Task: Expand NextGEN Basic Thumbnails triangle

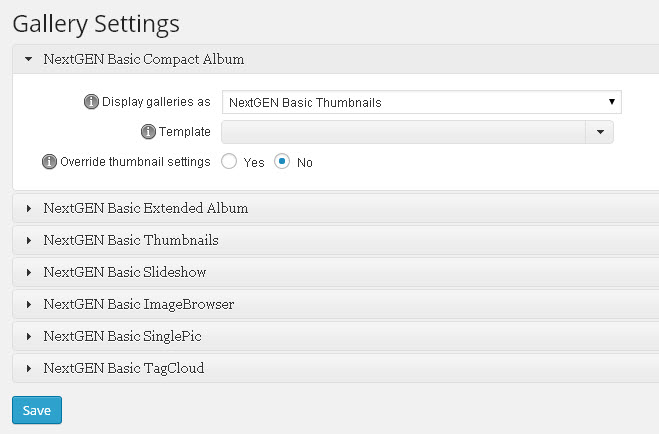Action: (29, 240)
